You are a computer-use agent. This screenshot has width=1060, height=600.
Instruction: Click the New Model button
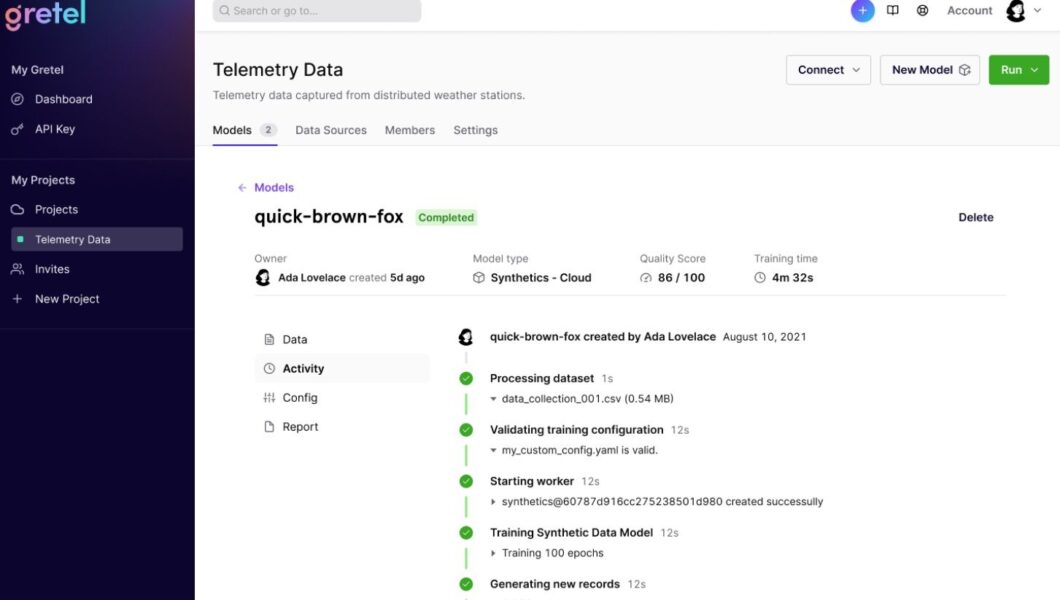coord(930,70)
